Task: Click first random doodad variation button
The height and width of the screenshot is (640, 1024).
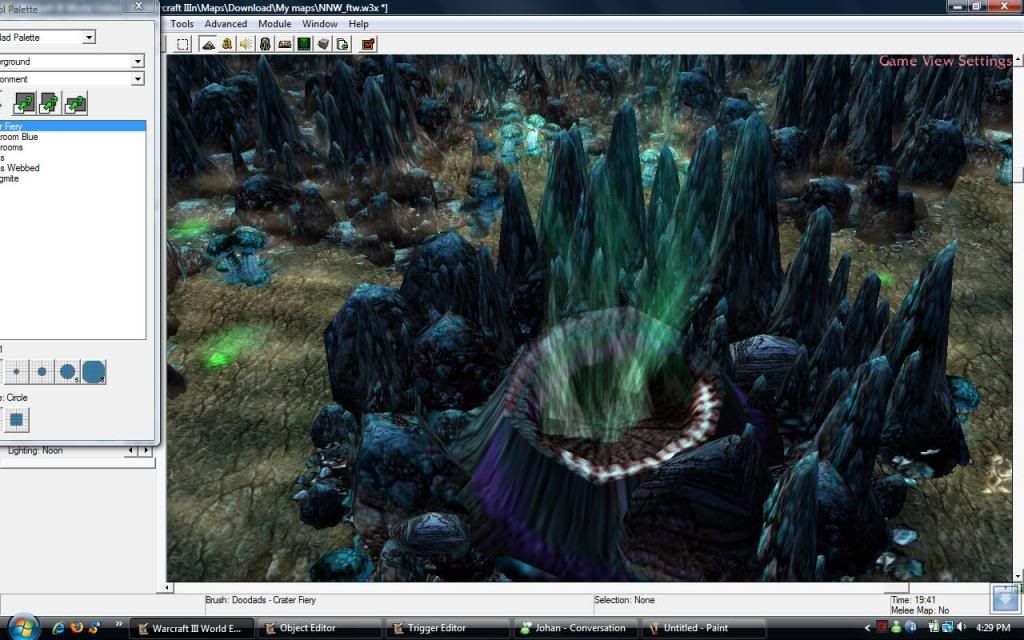Action: [24, 103]
